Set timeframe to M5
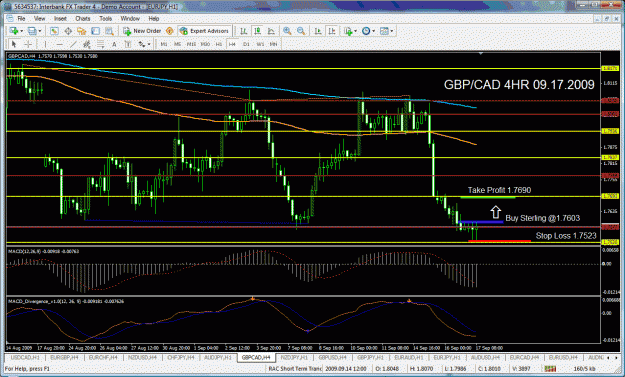This screenshot has height=377, width=625. (x=177, y=44)
